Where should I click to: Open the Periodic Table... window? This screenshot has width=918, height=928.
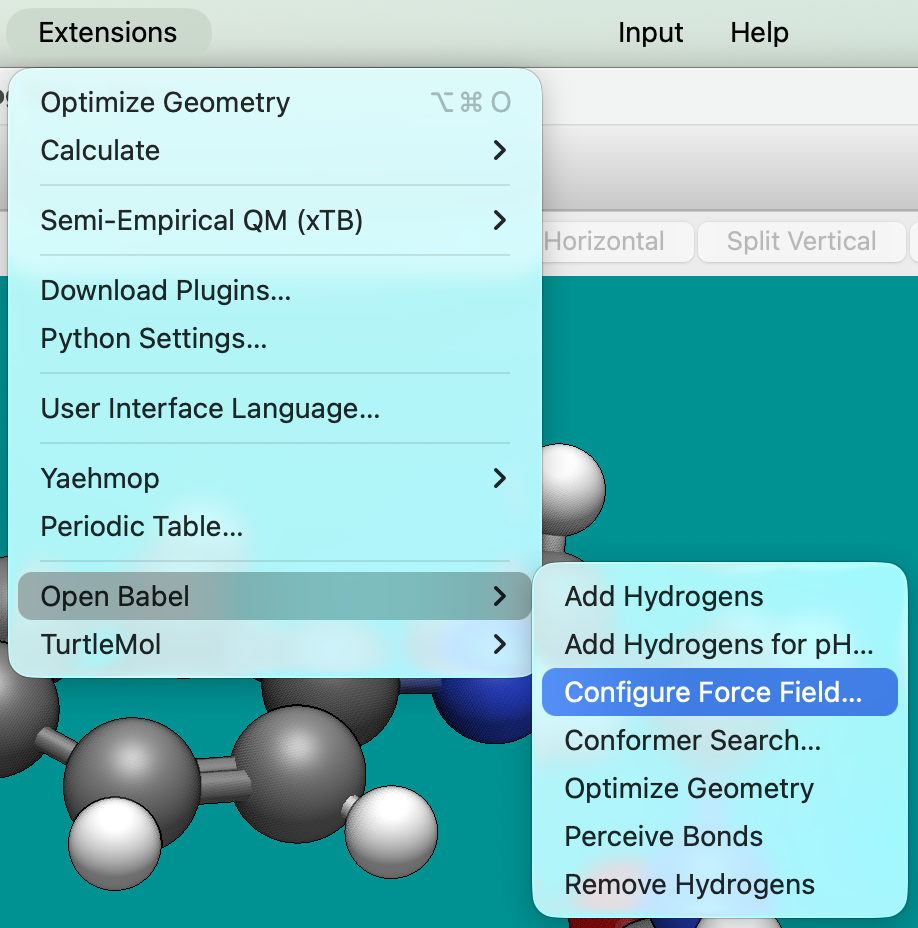click(x=141, y=526)
